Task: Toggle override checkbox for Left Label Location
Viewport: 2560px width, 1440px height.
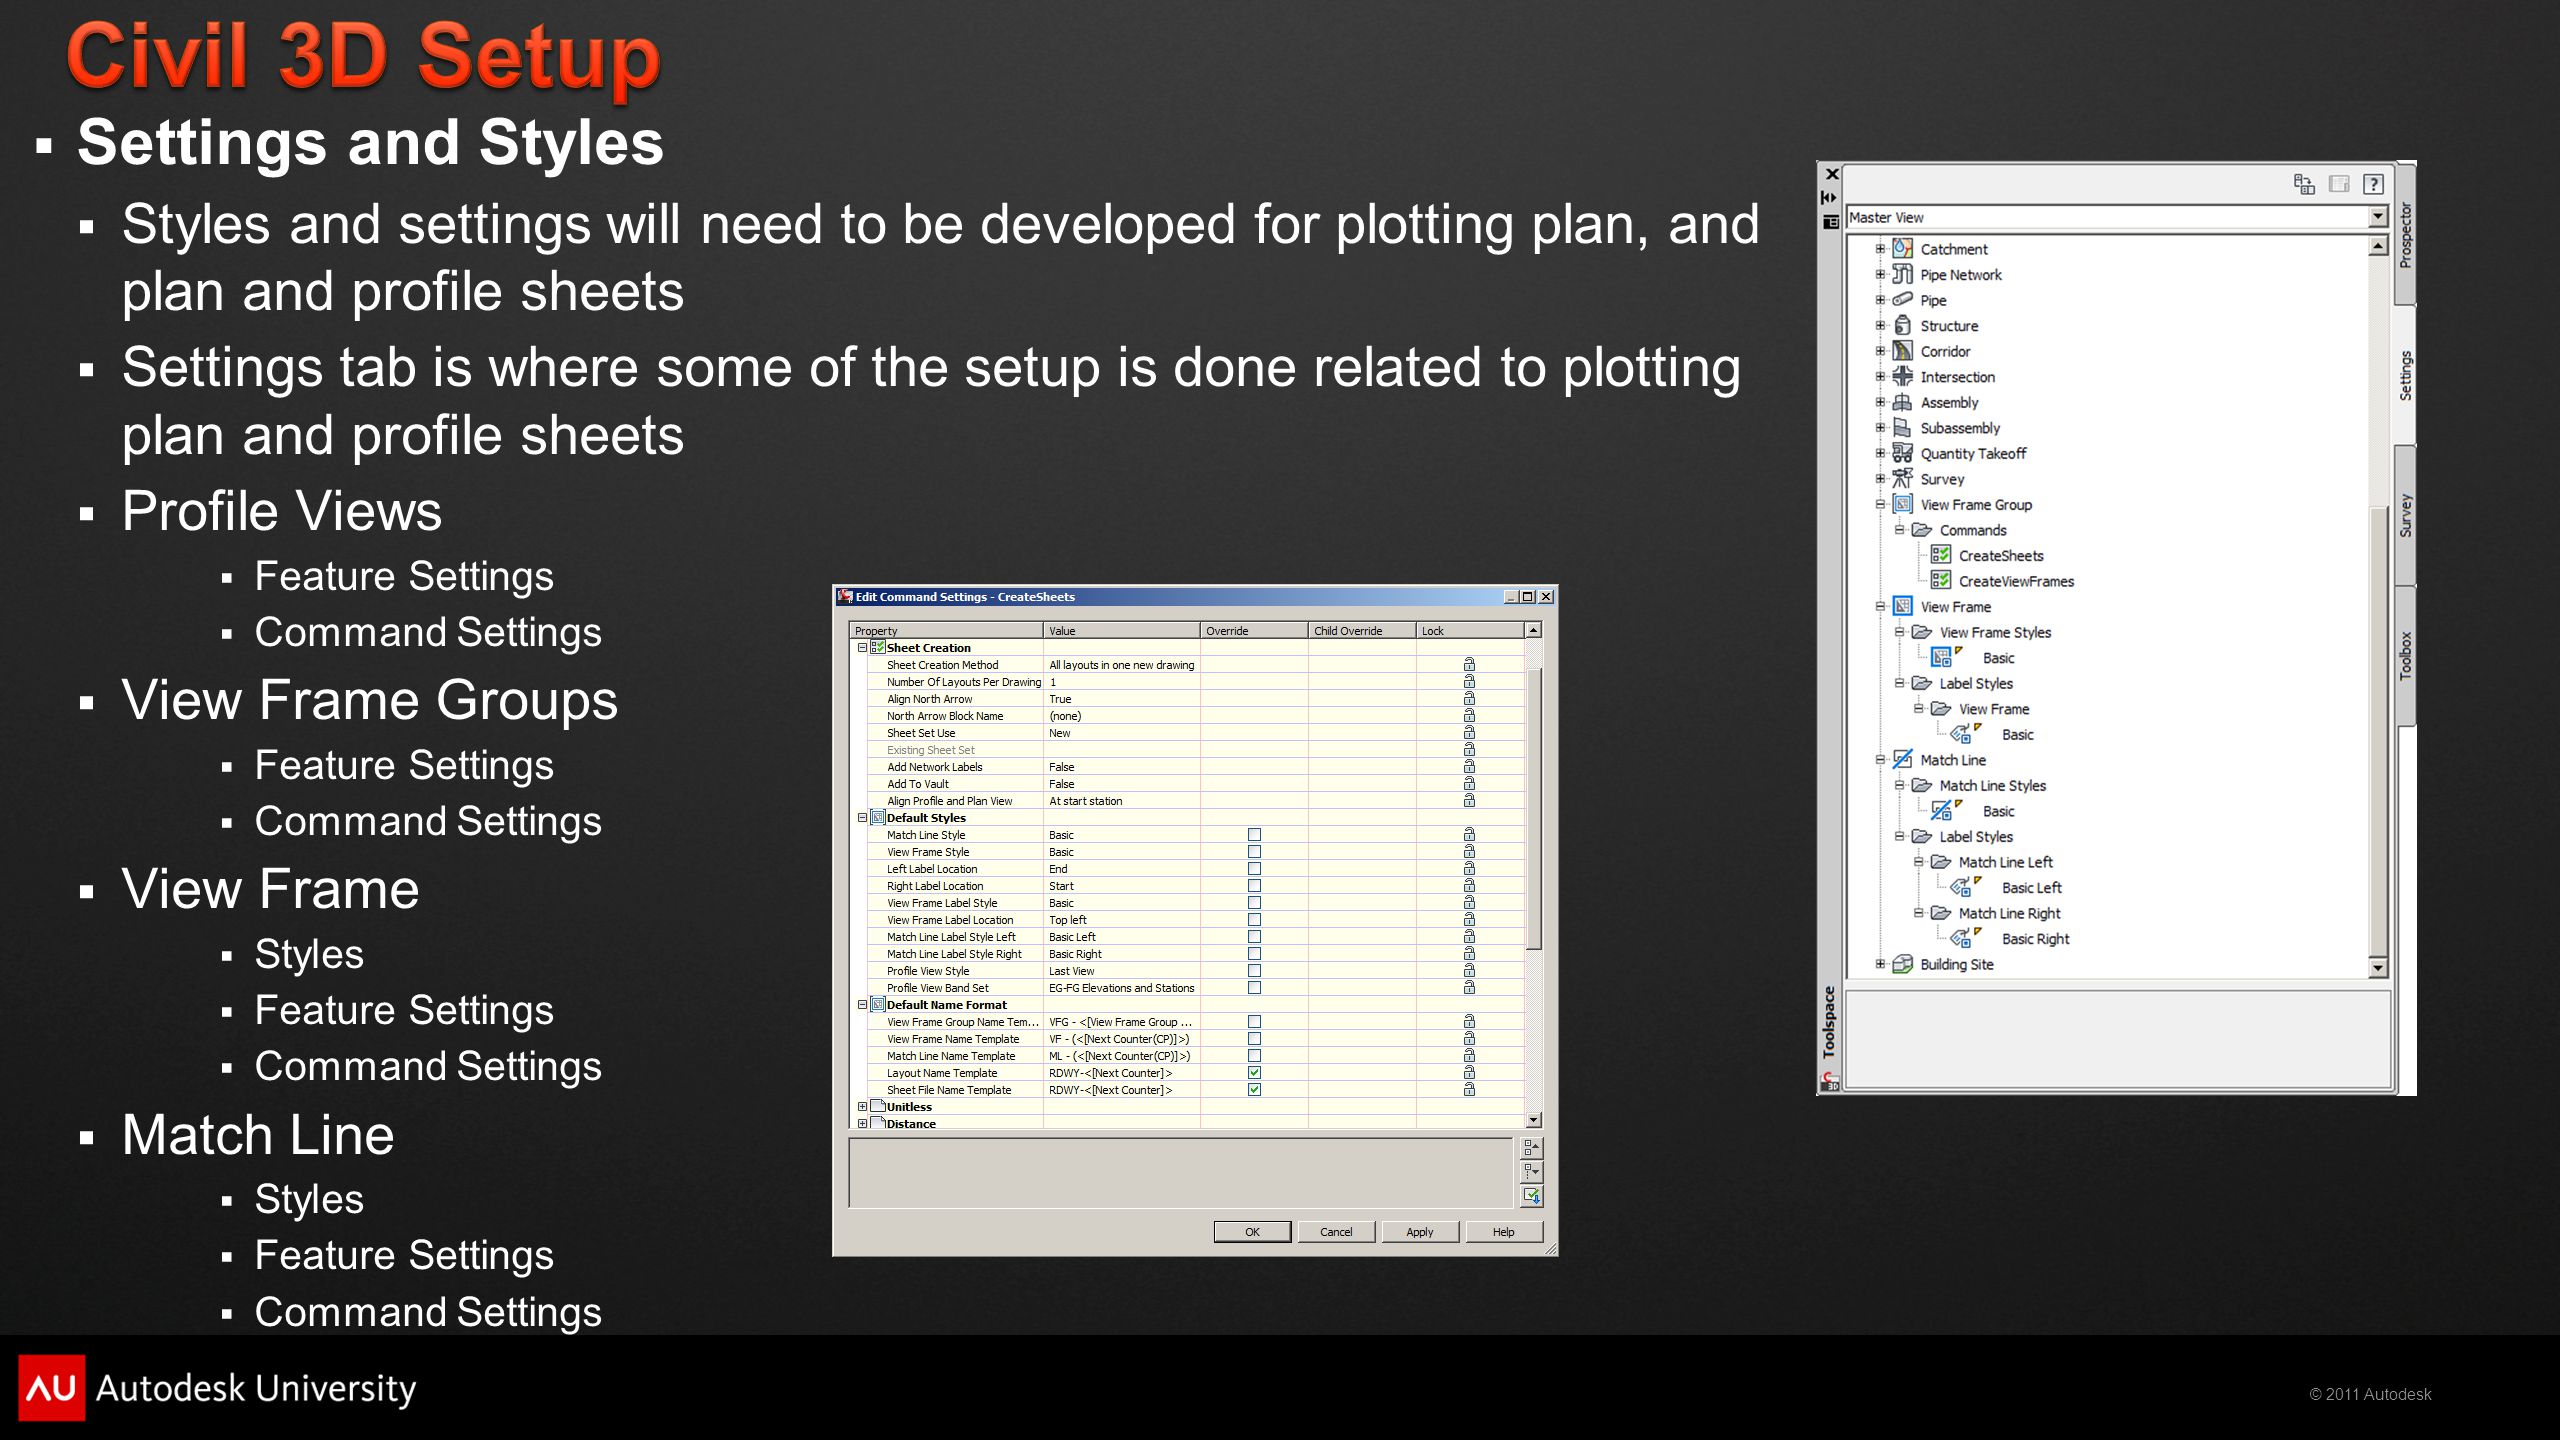Action: [1254, 868]
